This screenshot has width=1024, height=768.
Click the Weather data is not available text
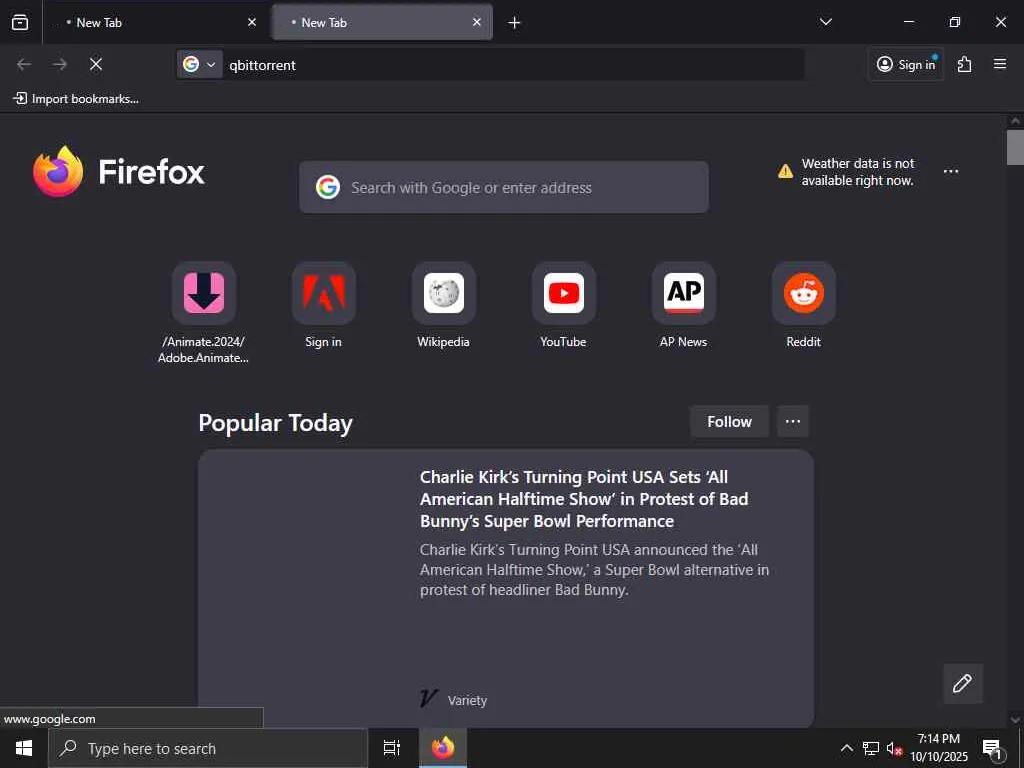[858, 172]
